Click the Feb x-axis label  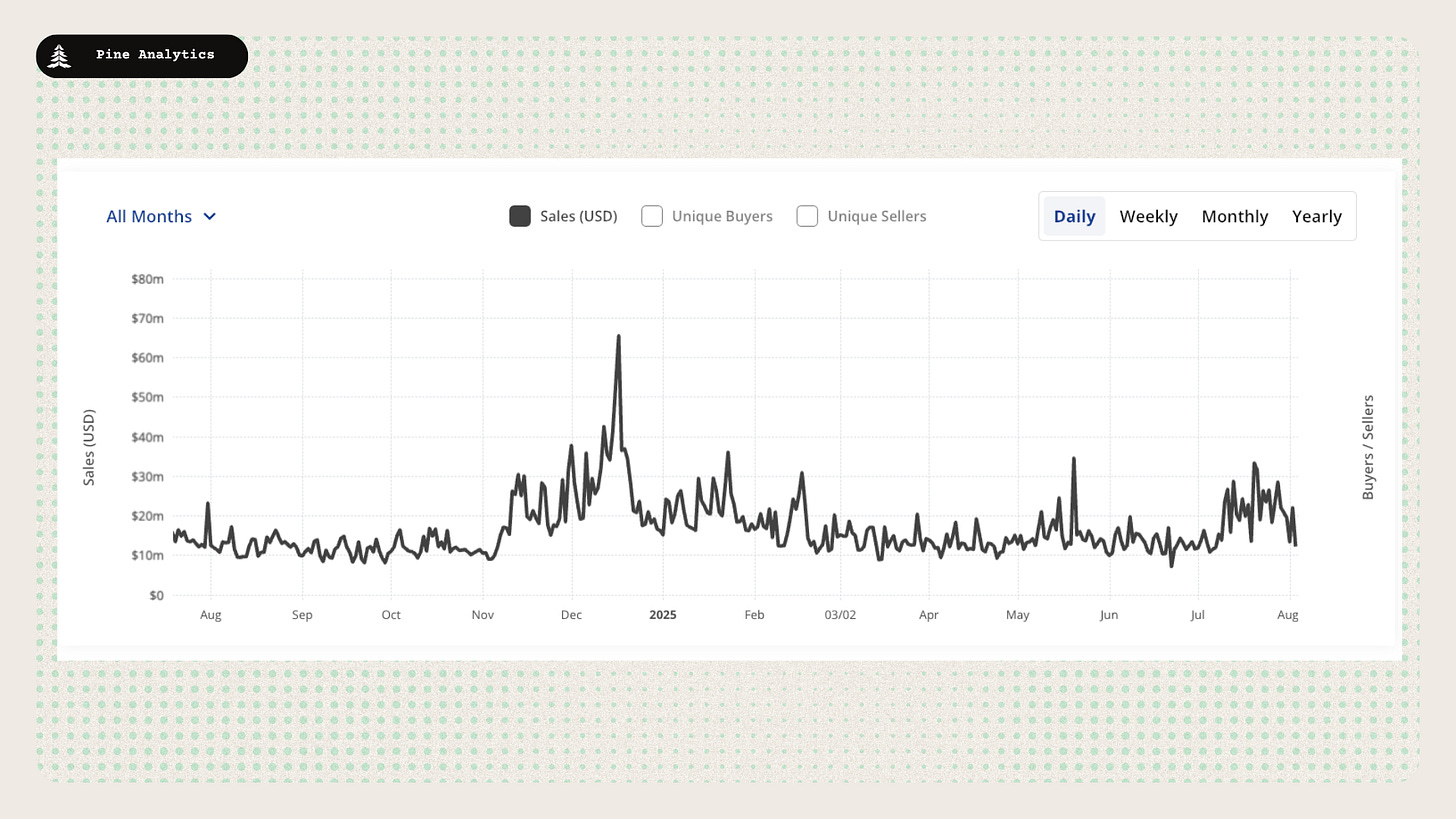754,615
